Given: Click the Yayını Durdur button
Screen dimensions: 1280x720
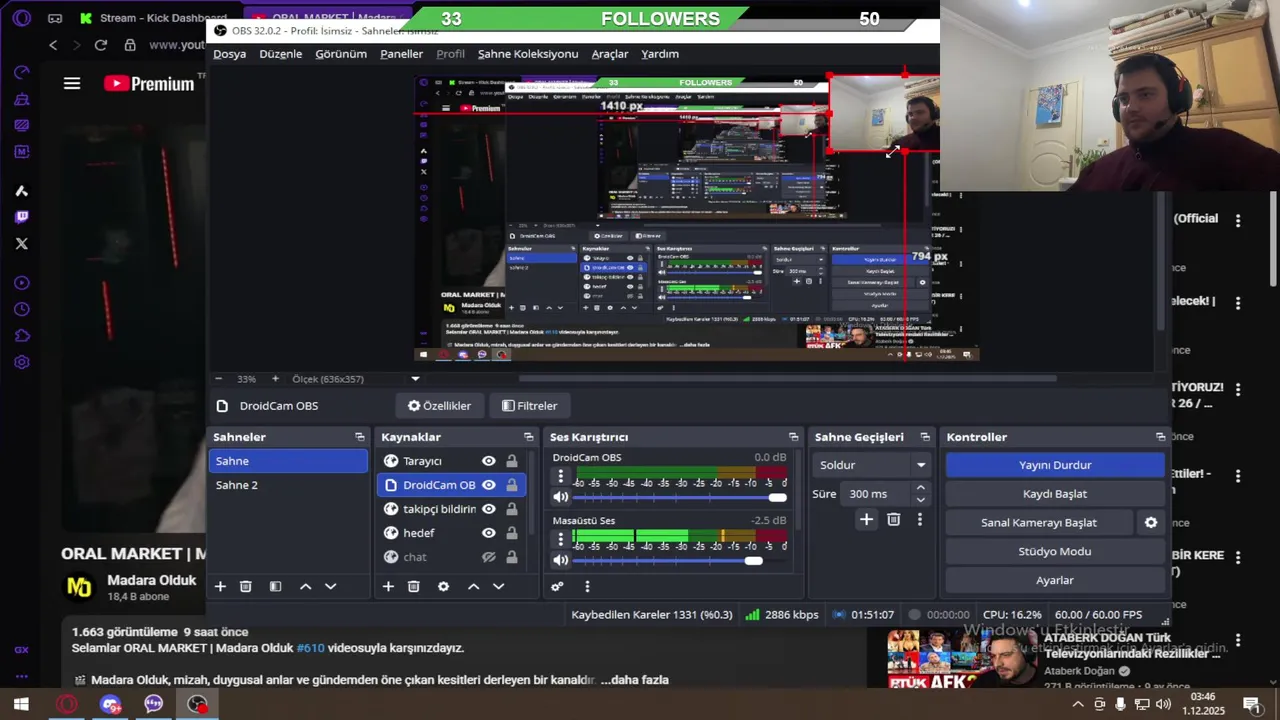Looking at the screenshot, I should pyautogui.click(x=1055, y=465).
